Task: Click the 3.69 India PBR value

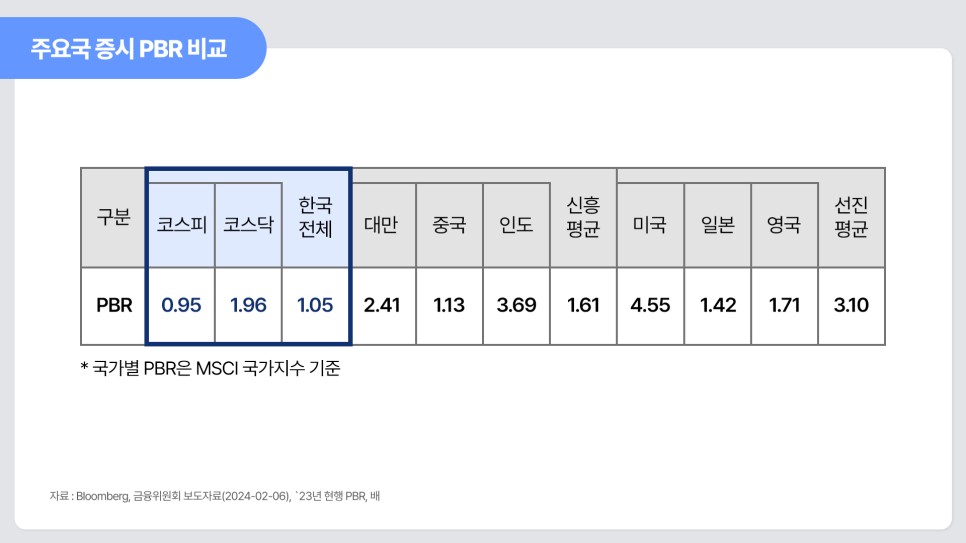Action: 516,306
